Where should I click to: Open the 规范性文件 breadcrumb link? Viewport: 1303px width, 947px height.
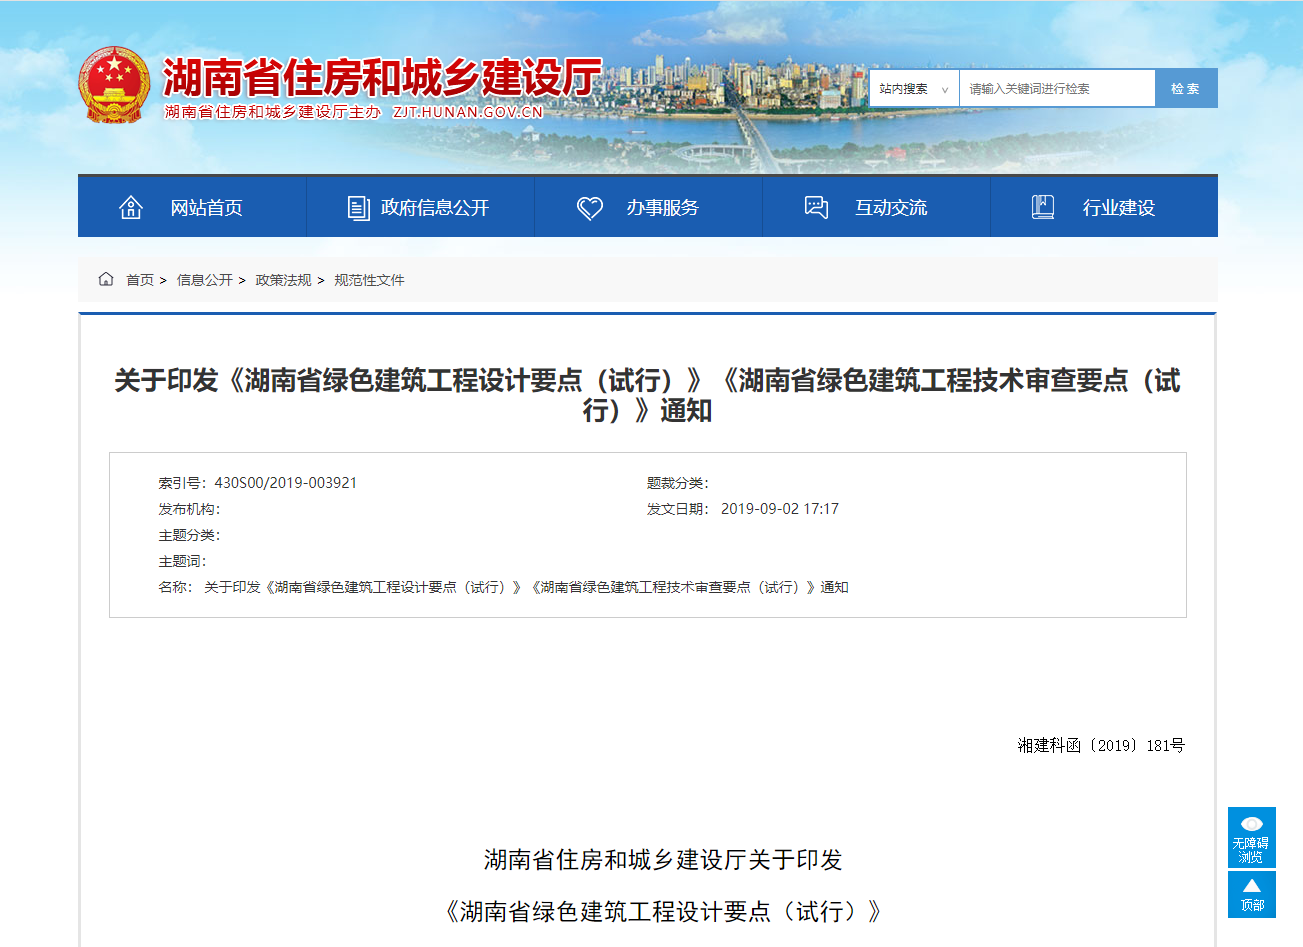[x=369, y=280]
